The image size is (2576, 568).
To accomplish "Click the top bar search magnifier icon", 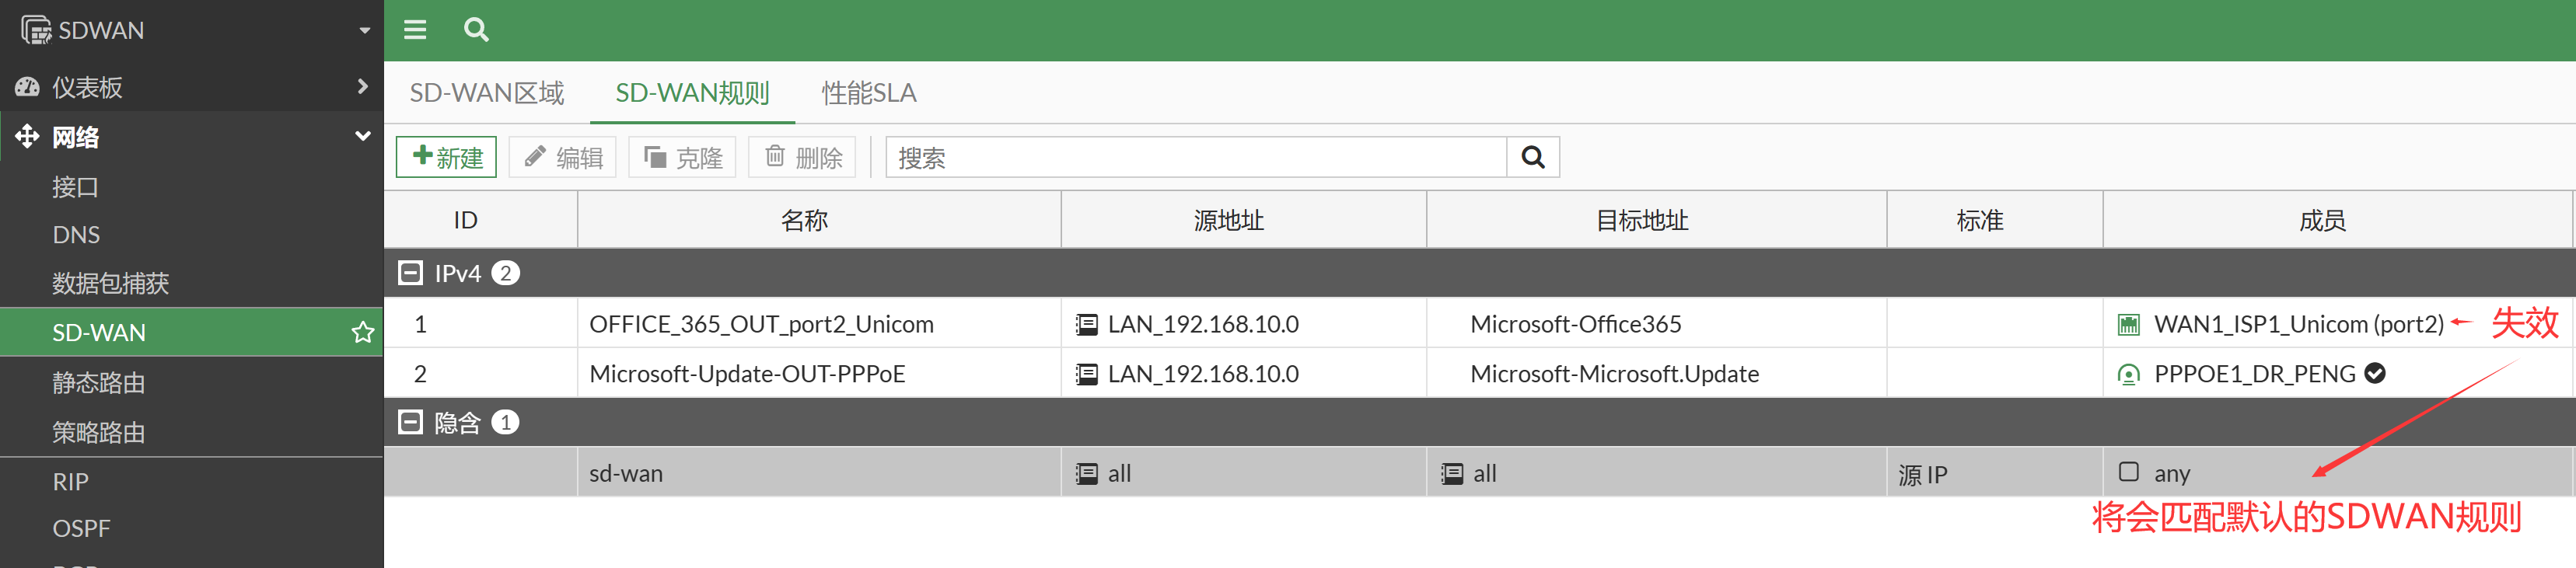I will click(x=477, y=30).
